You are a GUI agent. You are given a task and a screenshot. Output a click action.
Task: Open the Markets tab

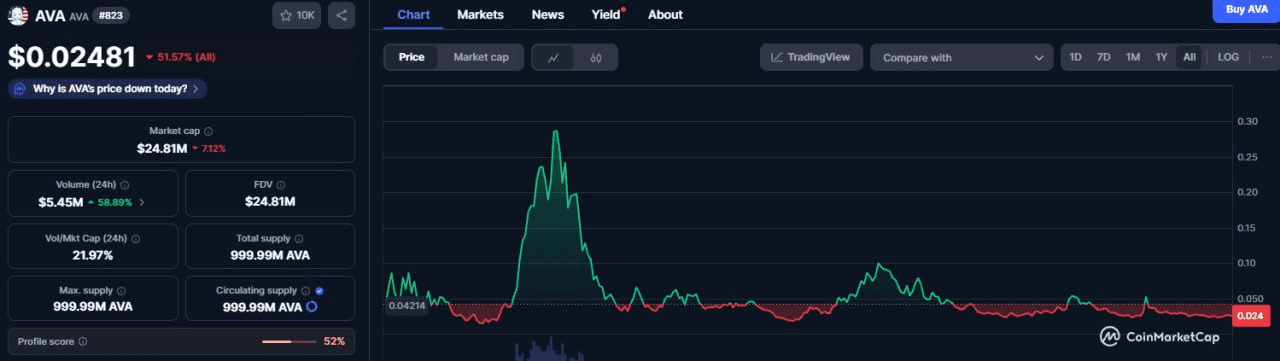[480, 15]
